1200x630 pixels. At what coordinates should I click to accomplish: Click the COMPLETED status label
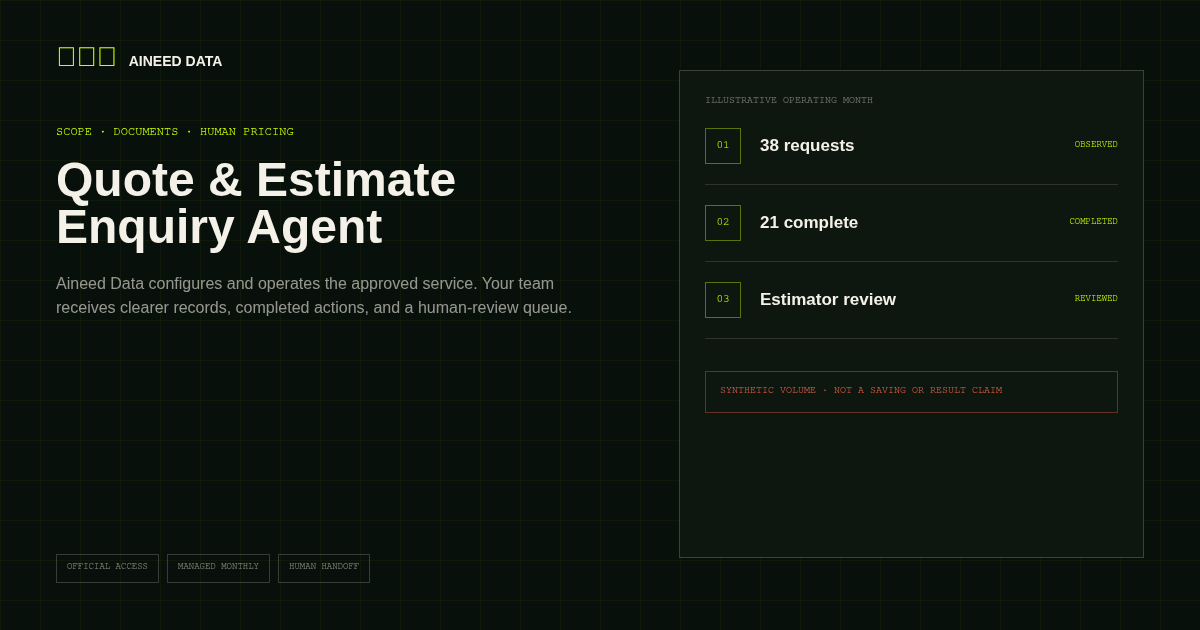(1093, 222)
